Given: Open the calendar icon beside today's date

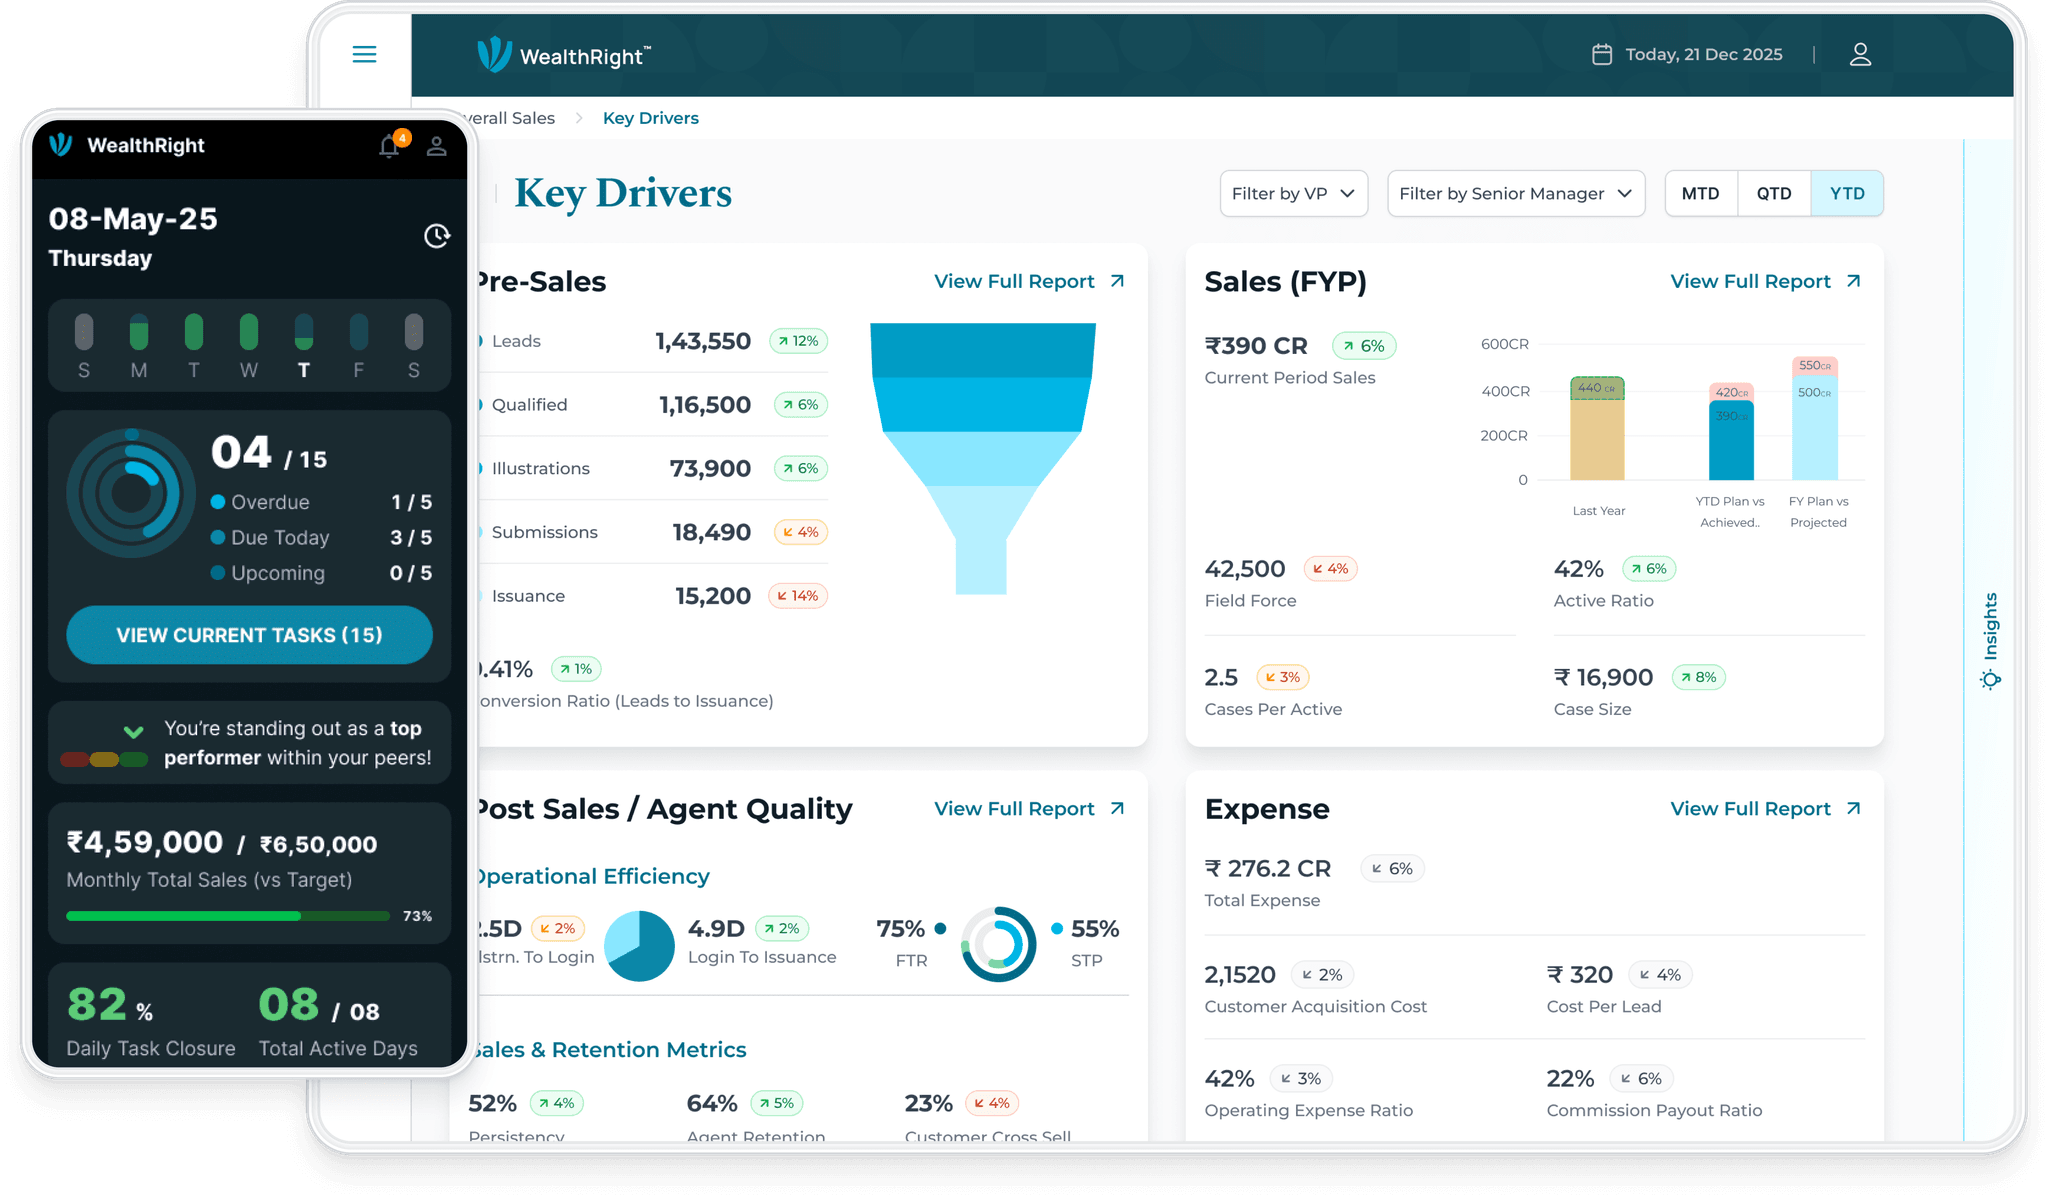Looking at the screenshot, I should click(x=1601, y=54).
